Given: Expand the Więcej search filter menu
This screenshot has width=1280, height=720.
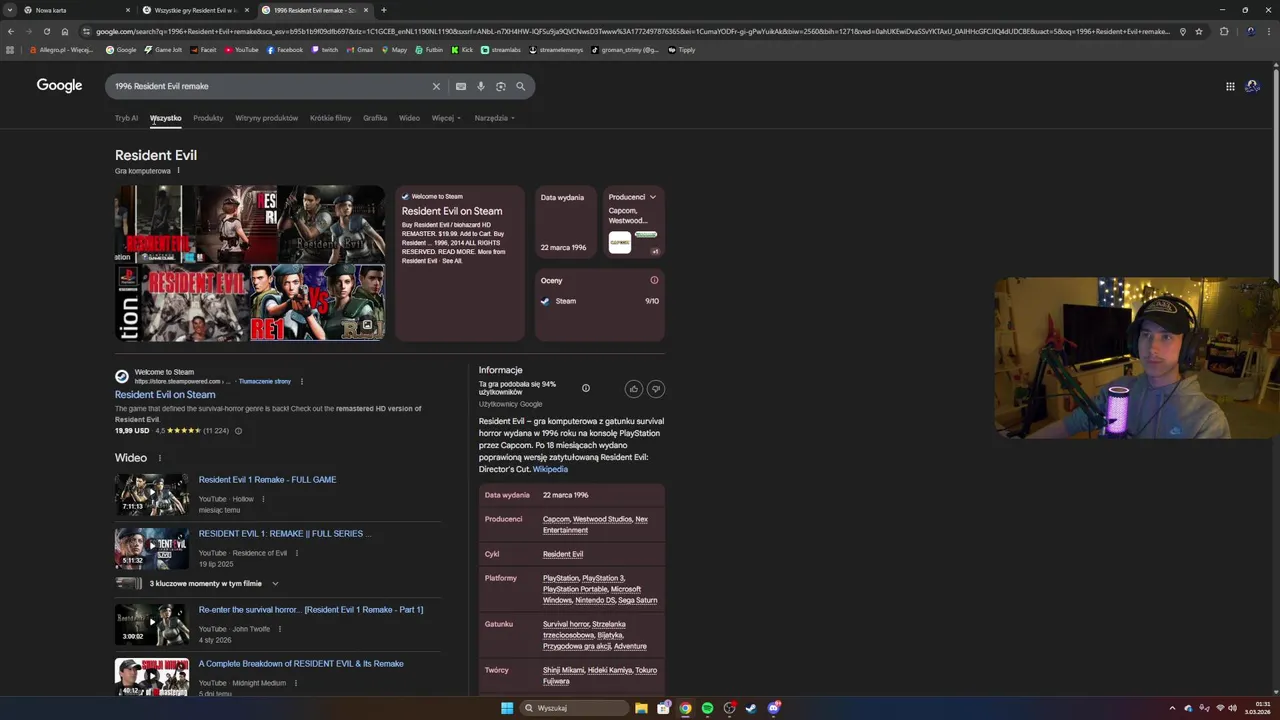Looking at the screenshot, I should pos(446,118).
